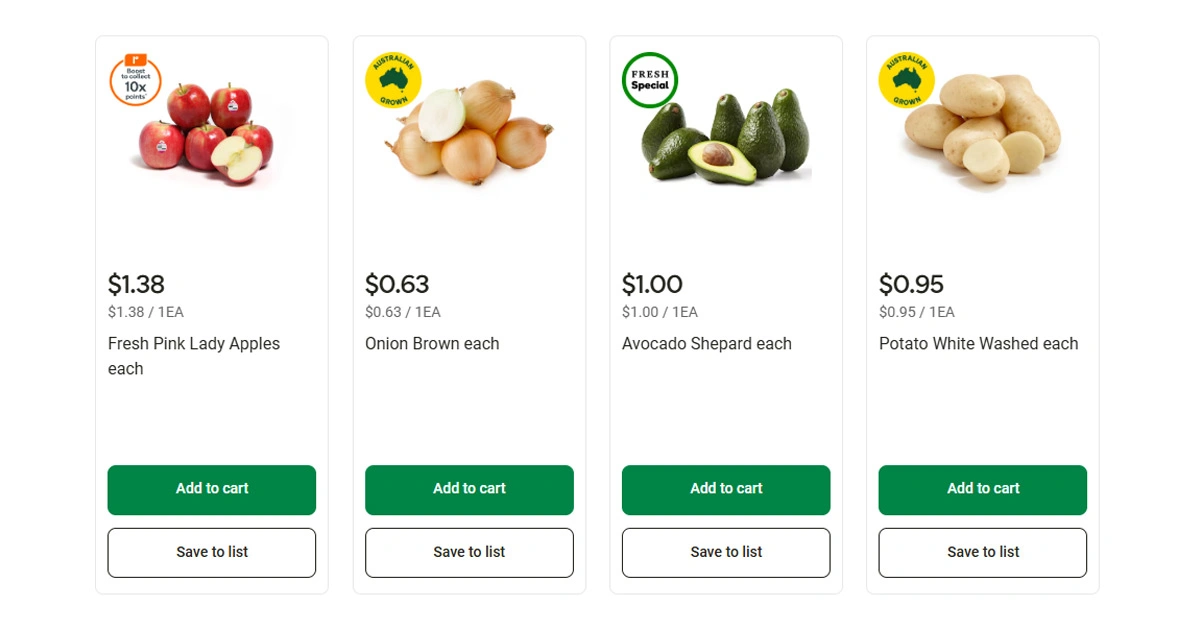Save Onion Brown to list
This screenshot has width=1202, height=634.
pyautogui.click(x=469, y=553)
